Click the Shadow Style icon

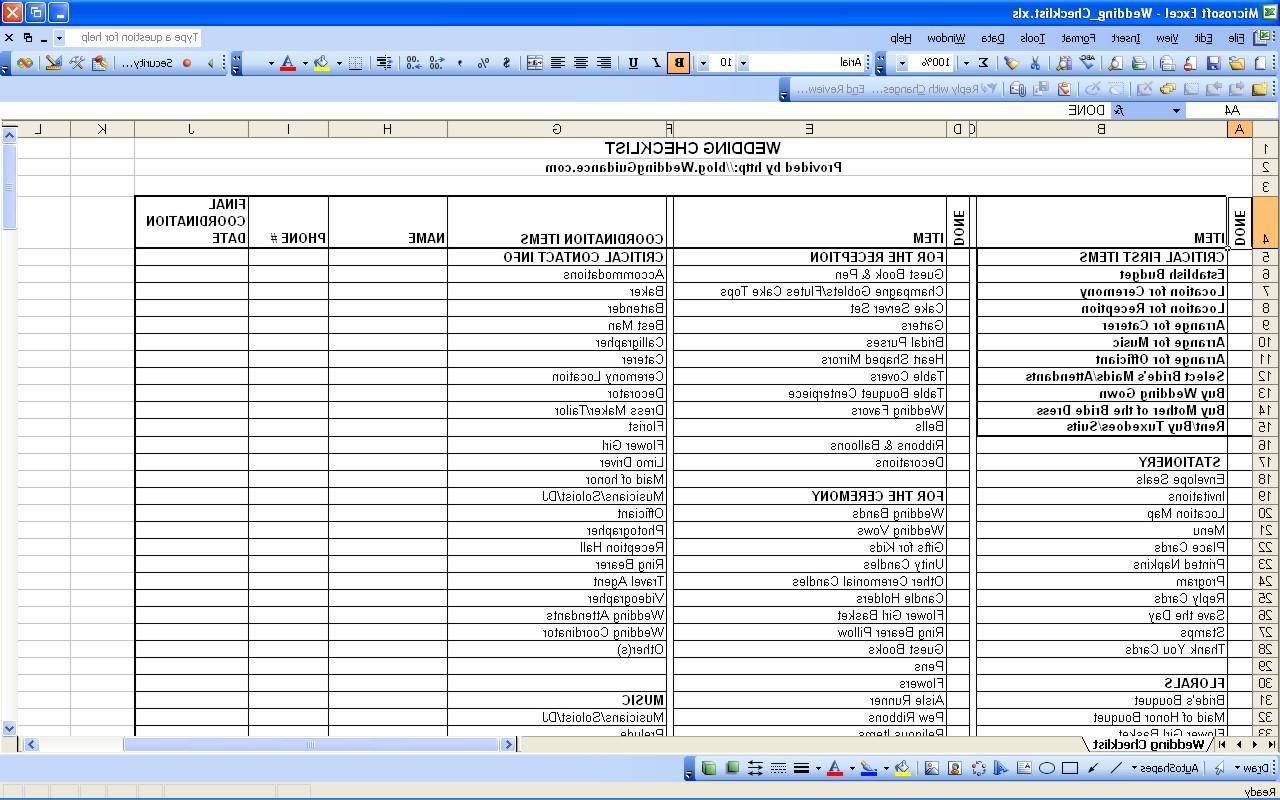pyautogui.click(x=732, y=768)
